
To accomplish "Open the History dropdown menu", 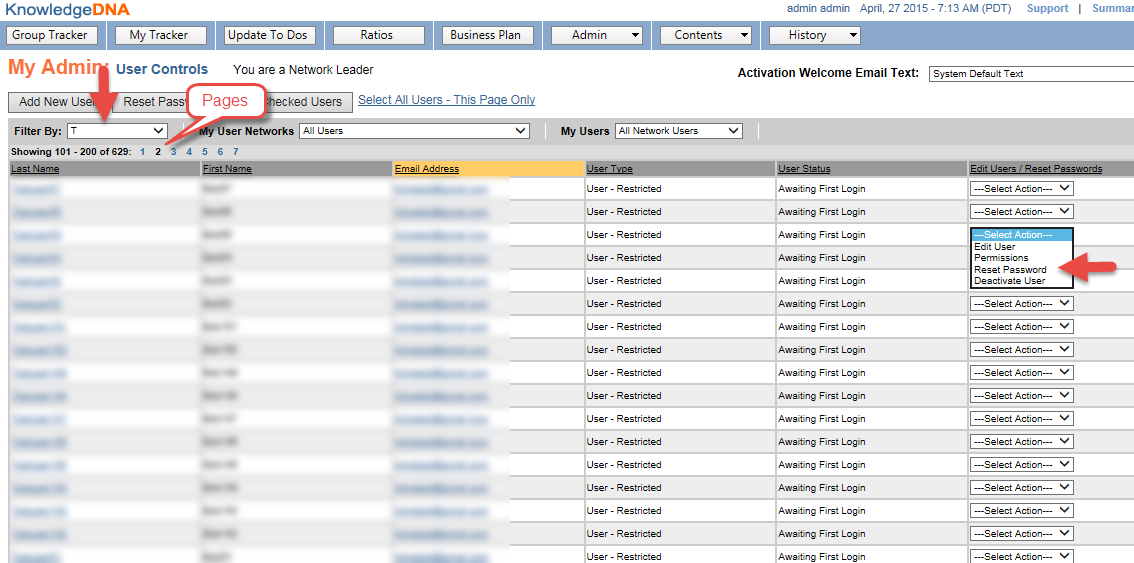I will click(x=814, y=35).
